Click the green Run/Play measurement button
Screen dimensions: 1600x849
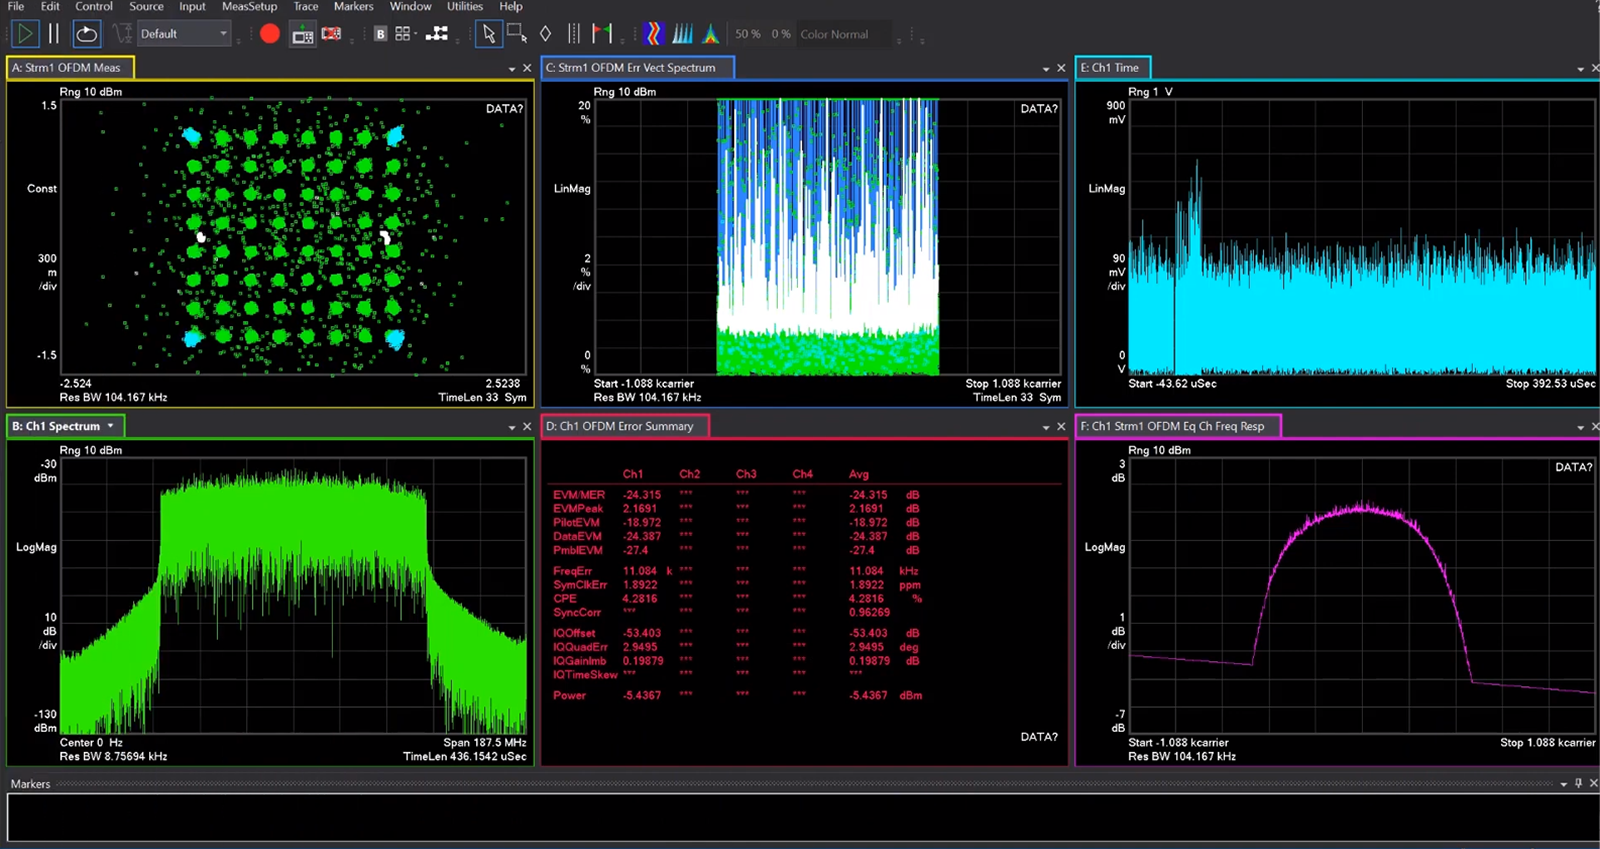tap(25, 34)
